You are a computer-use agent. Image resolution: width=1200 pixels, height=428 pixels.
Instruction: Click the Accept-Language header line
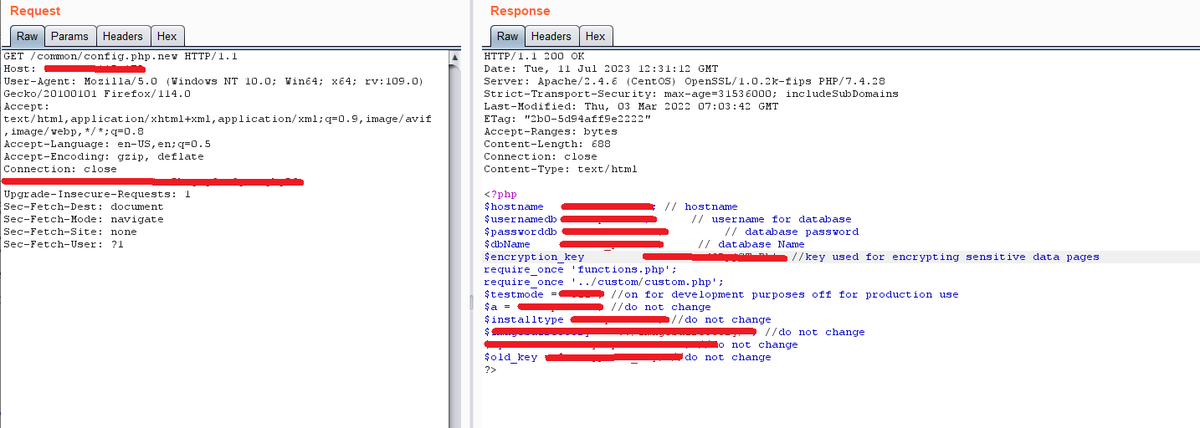click(x=107, y=143)
